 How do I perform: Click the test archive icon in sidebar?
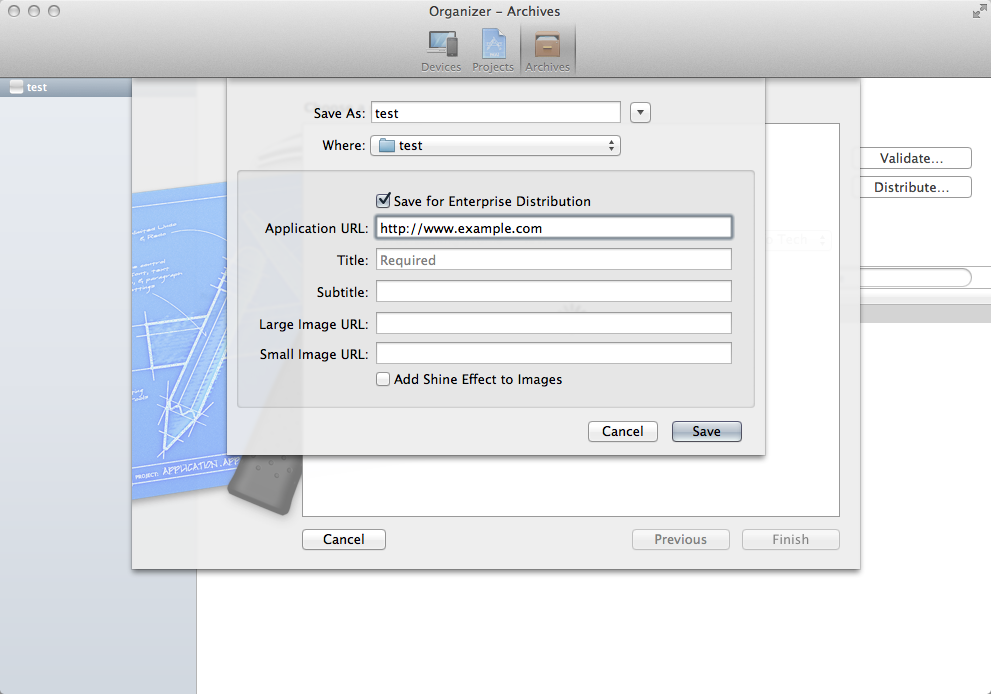(16, 87)
